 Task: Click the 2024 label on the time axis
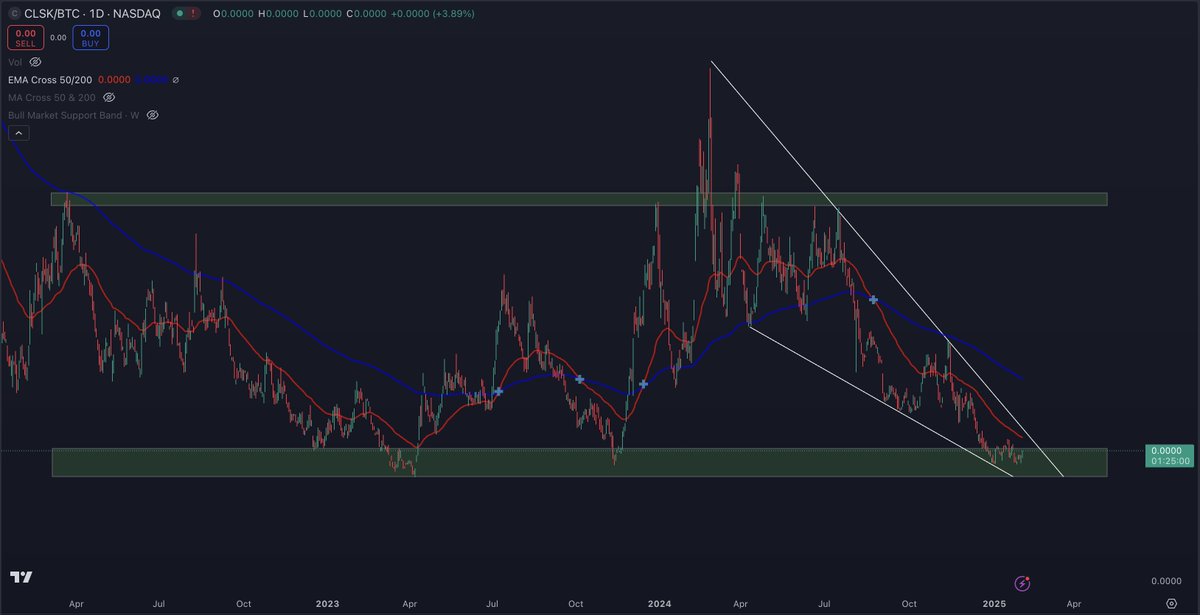(659, 604)
